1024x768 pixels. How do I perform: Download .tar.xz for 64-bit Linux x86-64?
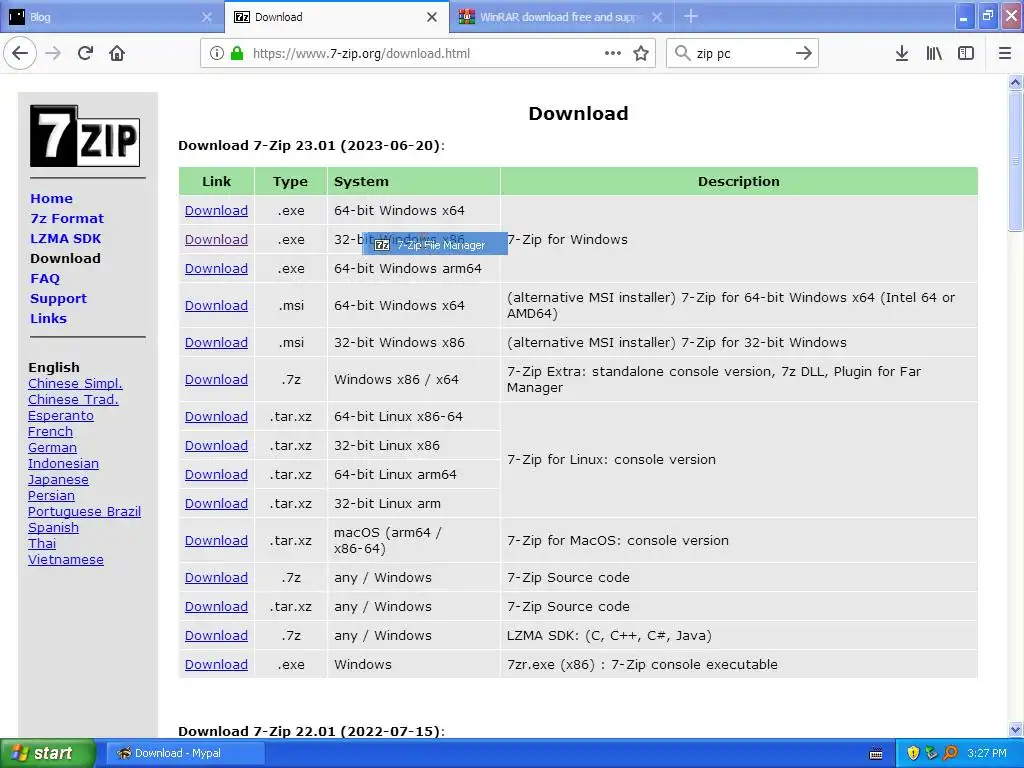(216, 417)
